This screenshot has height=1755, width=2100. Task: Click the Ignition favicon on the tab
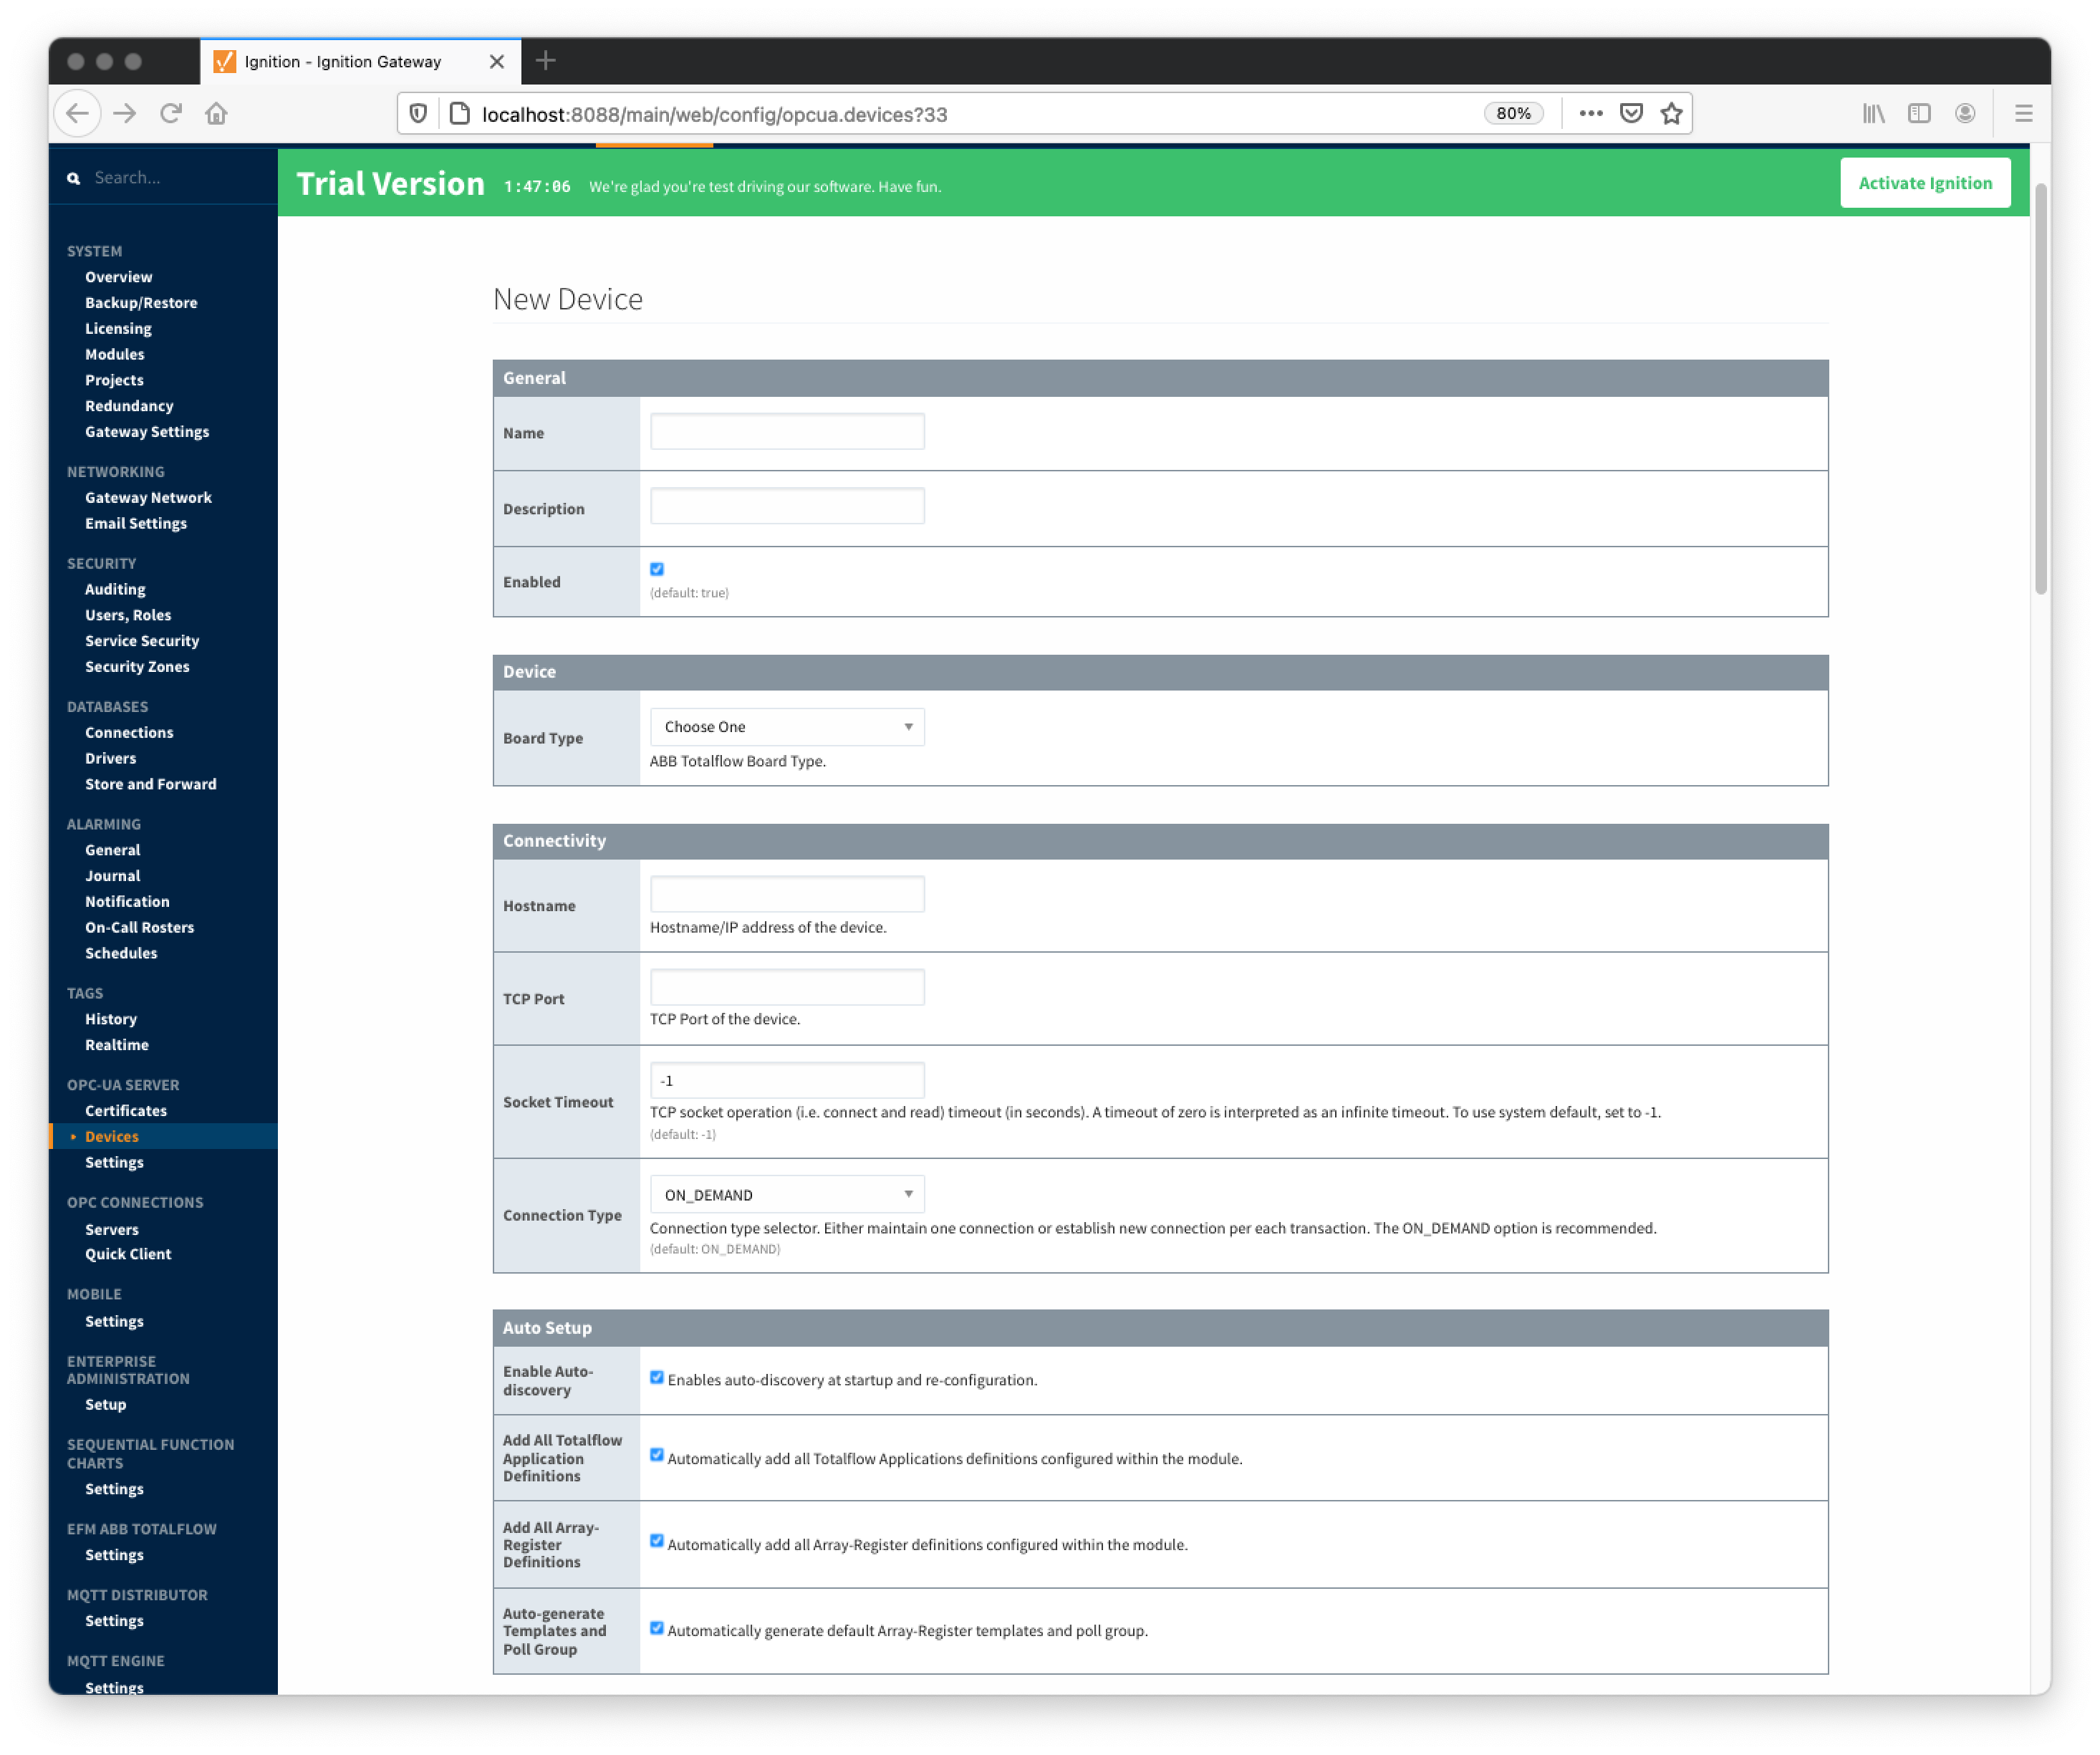[x=225, y=62]
